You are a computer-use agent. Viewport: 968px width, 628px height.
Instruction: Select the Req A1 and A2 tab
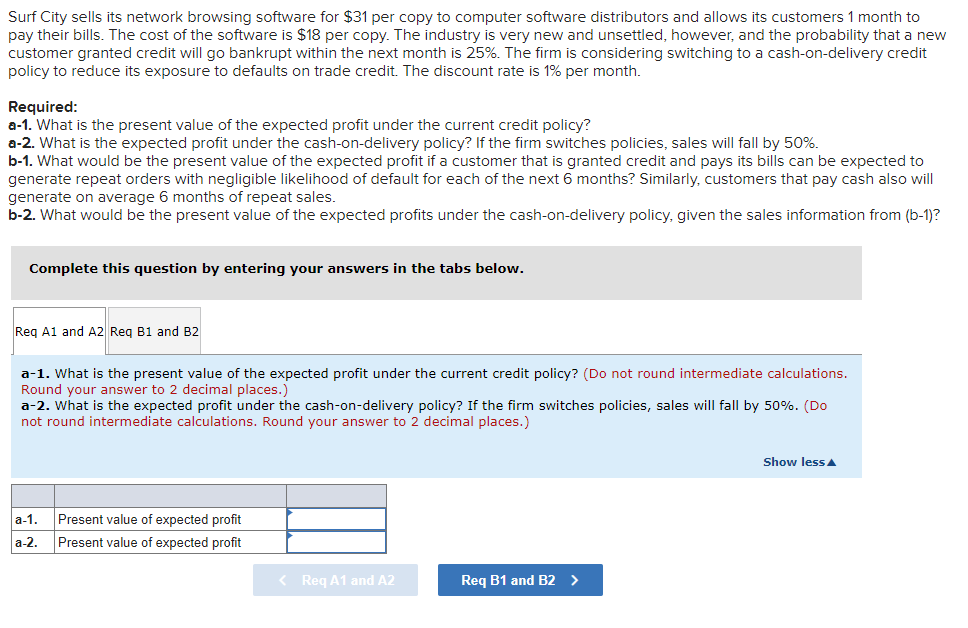(x=58, y=330)
